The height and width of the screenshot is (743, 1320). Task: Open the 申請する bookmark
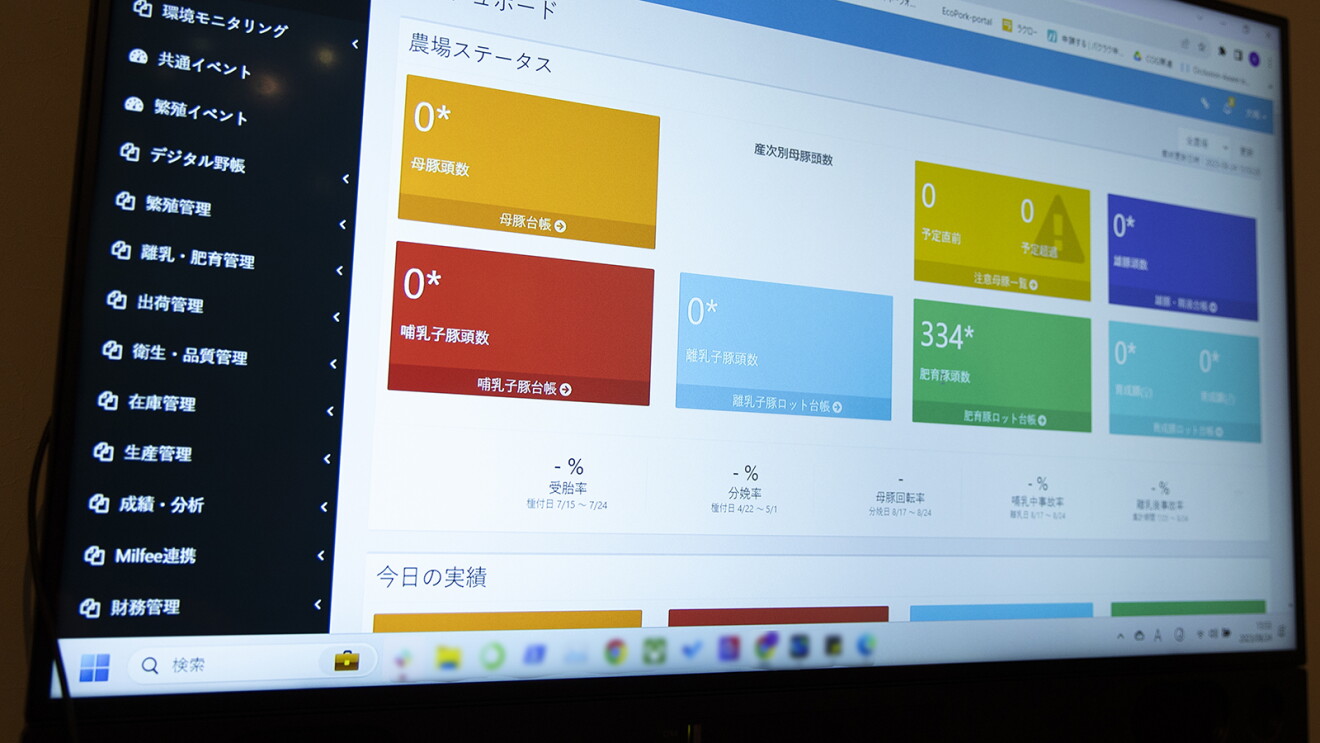point(1085,42)
